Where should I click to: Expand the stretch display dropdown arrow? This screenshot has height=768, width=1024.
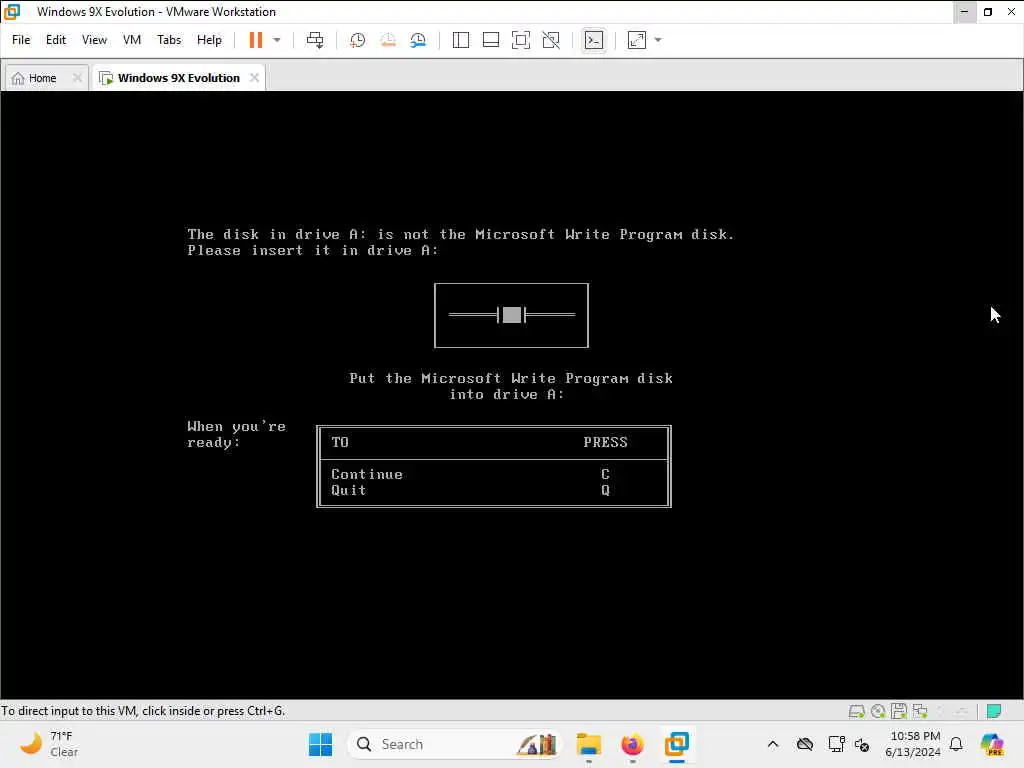point(658,40)
